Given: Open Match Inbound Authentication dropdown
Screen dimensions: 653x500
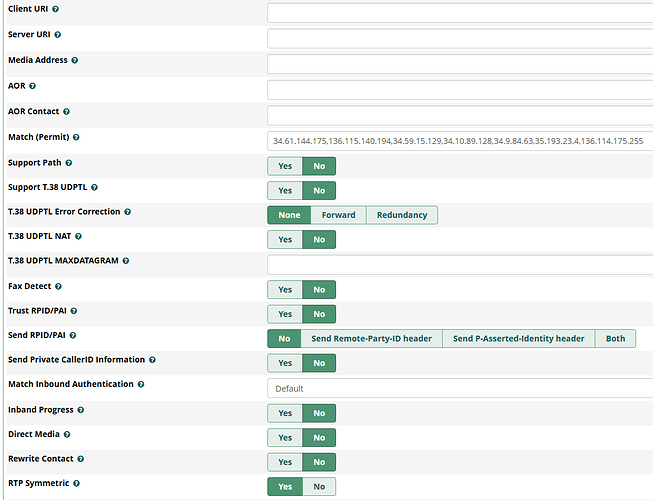Looking at the screenshot, I should [x=460, y=388].
